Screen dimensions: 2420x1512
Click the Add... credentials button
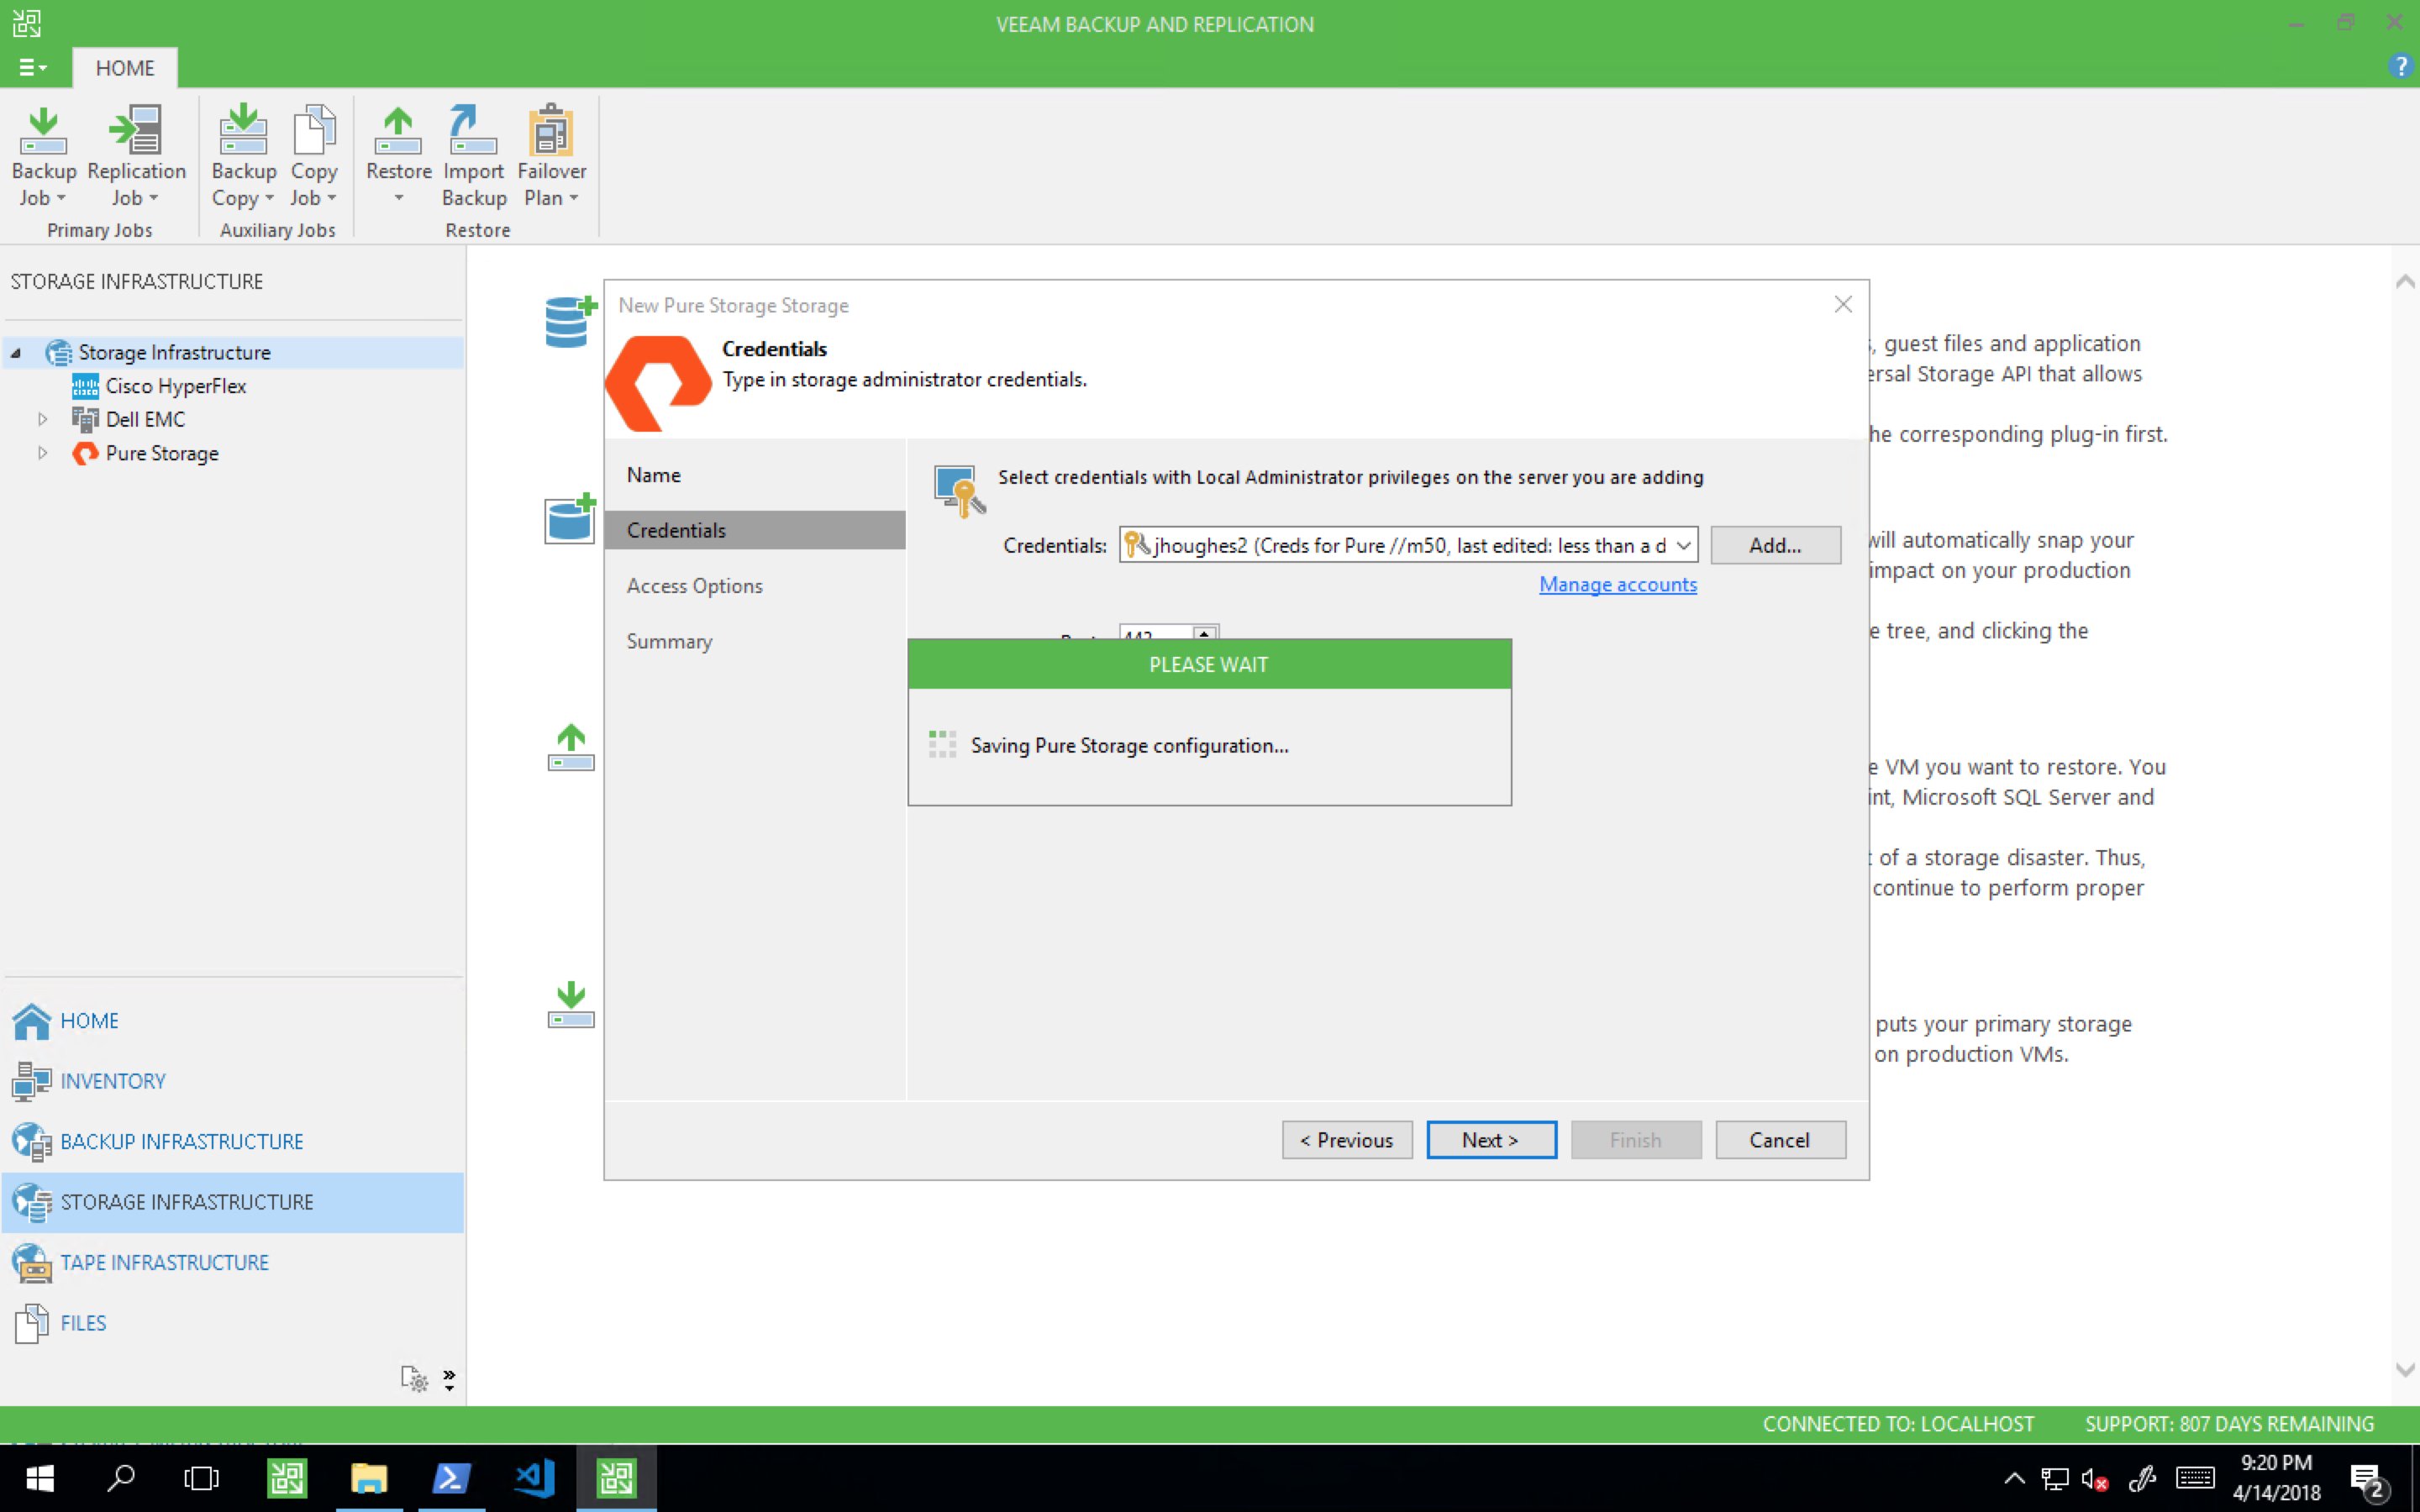pos(1775,545)
